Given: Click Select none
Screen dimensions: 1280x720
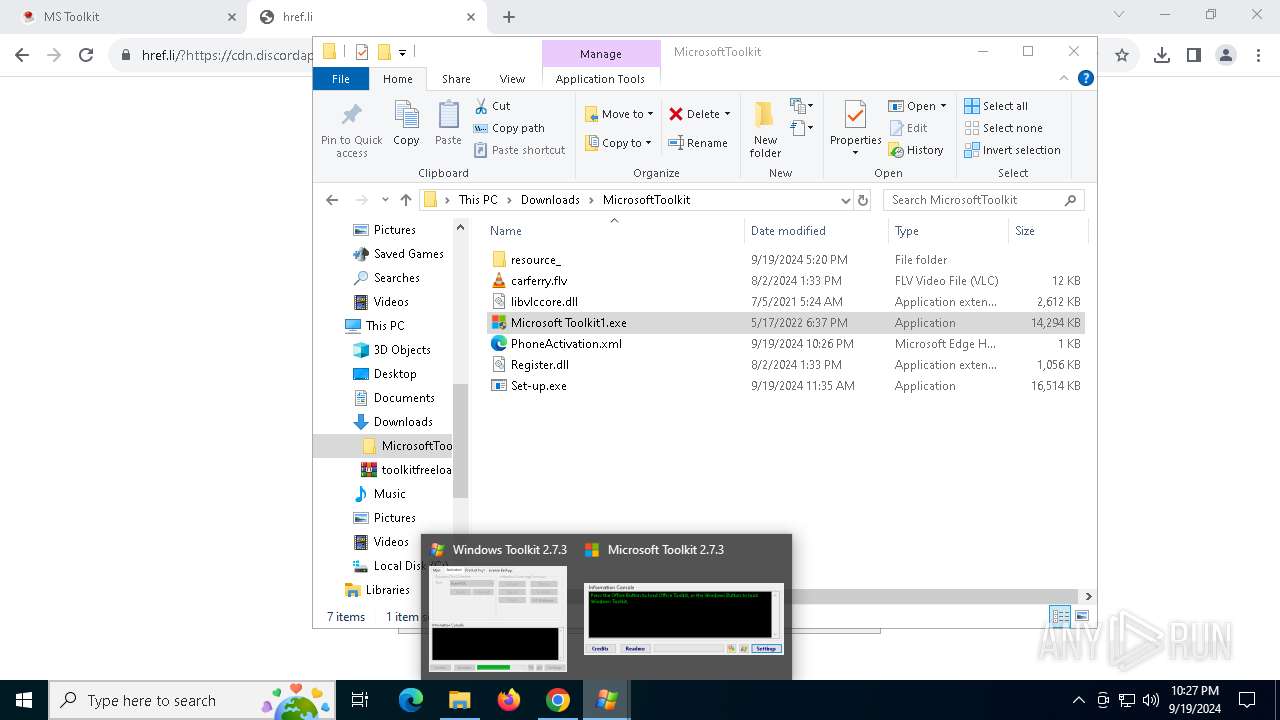Looking at the screenshot, I should point(1003,128).
